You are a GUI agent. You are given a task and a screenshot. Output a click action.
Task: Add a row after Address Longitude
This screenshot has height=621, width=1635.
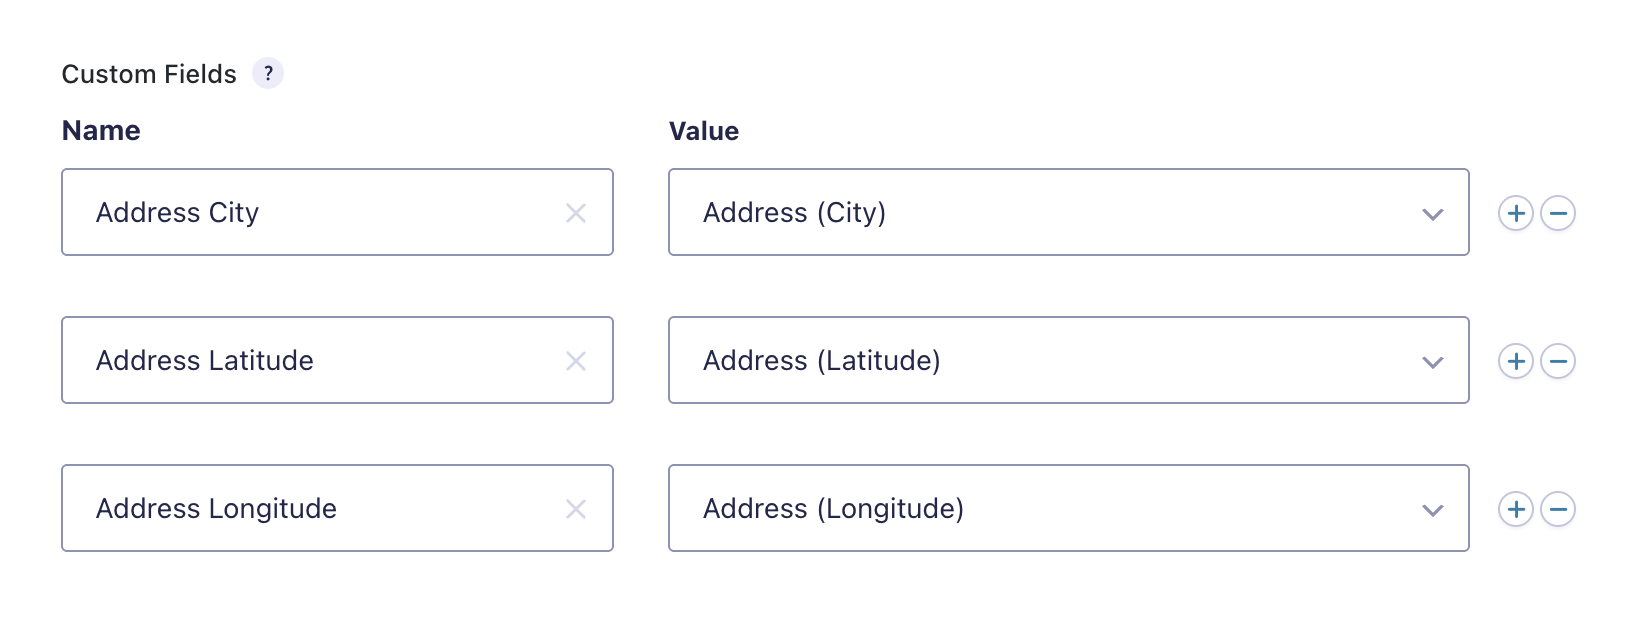tap(1516, 509)
